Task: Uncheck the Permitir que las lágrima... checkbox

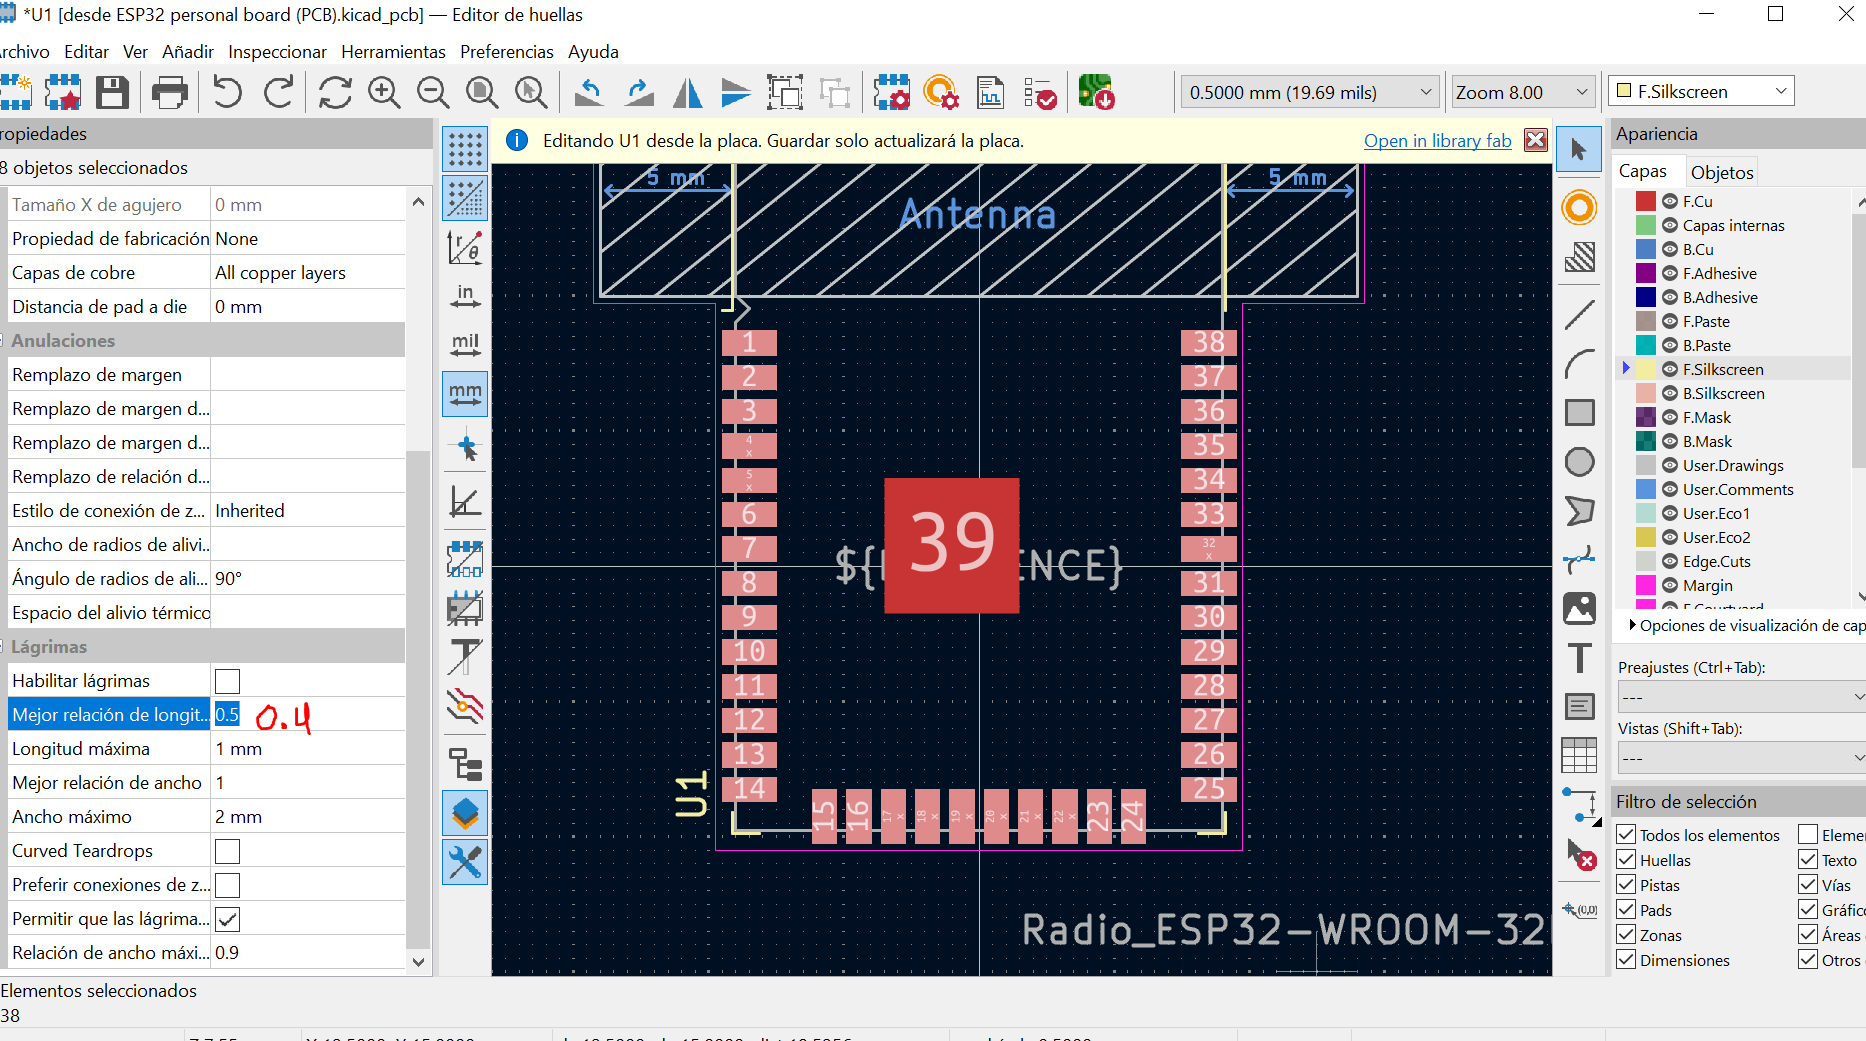Action: [x=227, y=919]
